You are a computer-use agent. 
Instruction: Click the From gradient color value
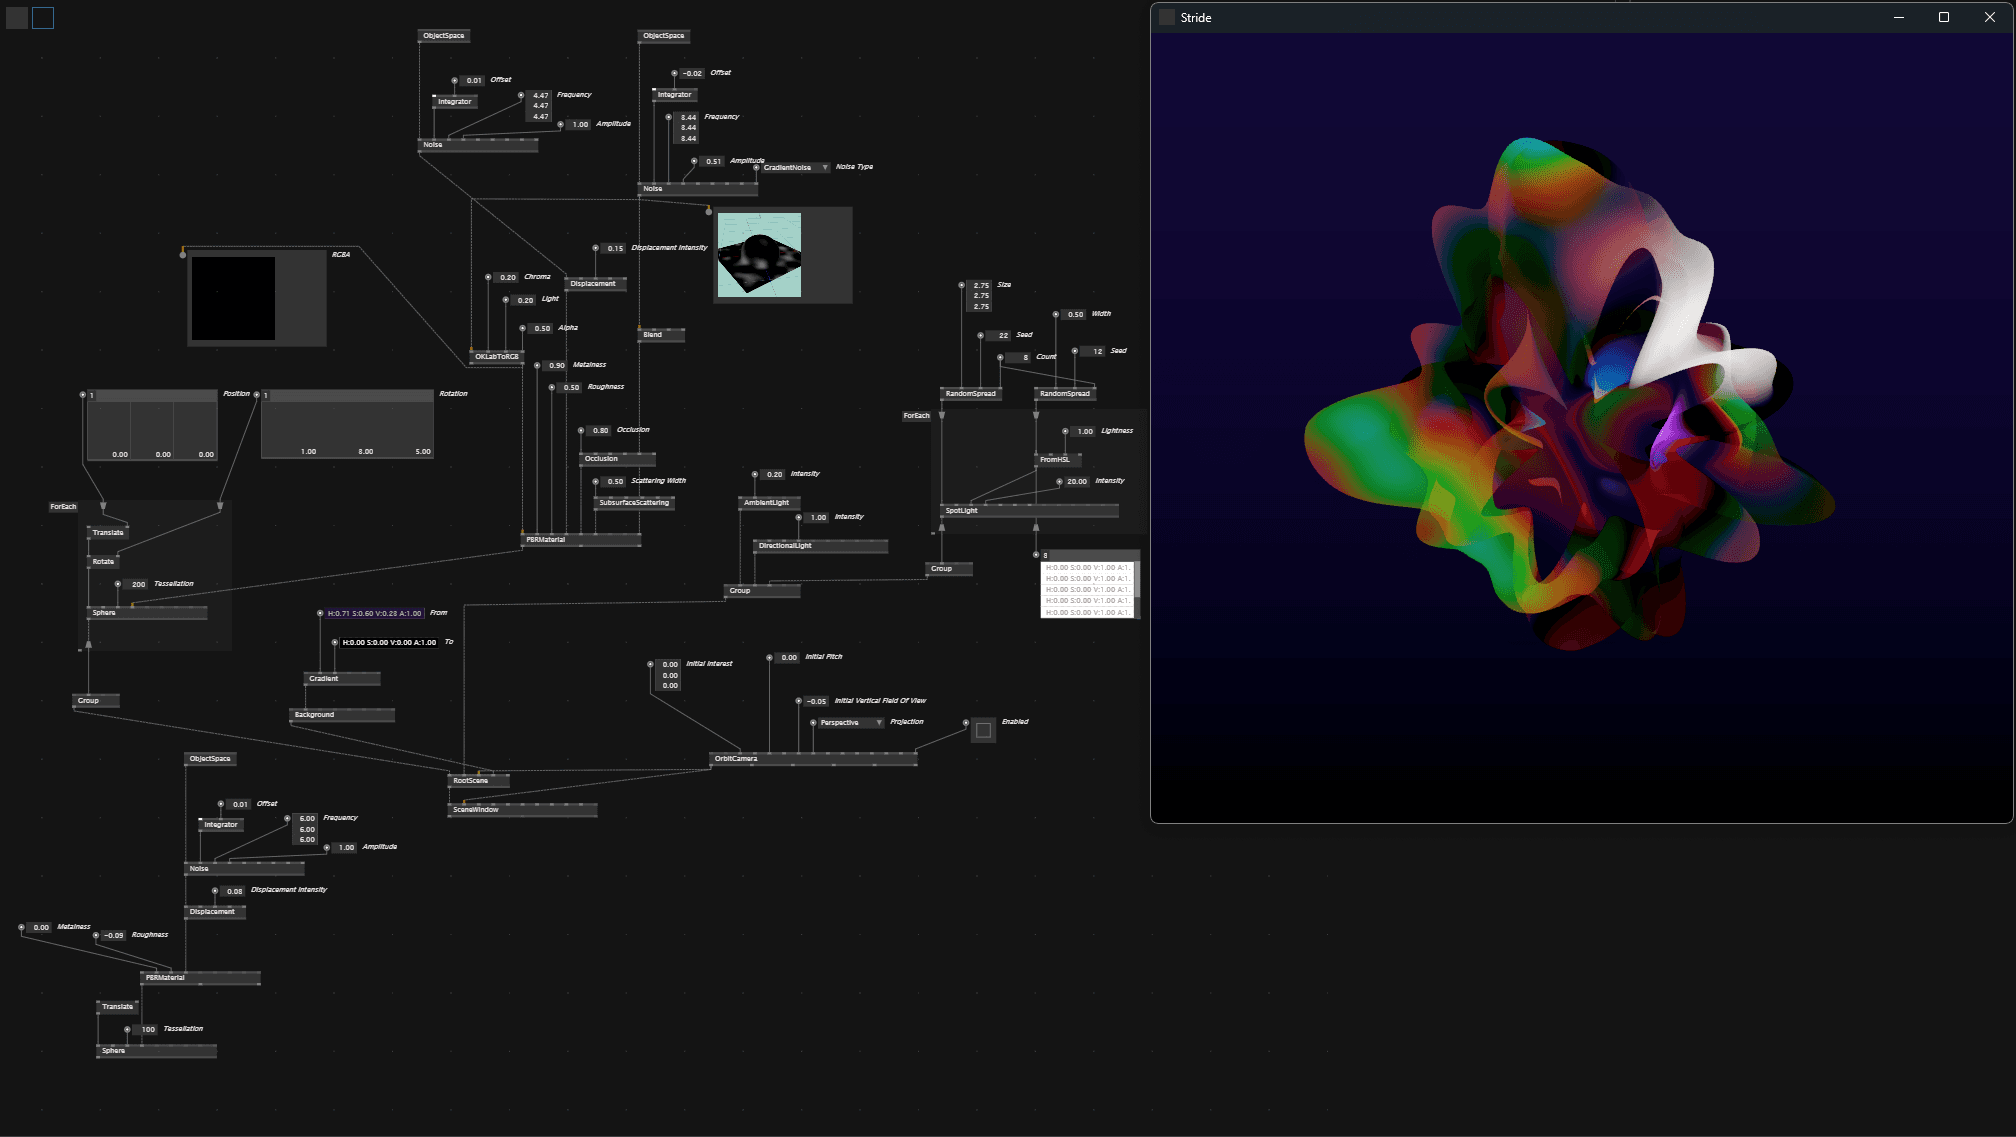tap(374, 614)
